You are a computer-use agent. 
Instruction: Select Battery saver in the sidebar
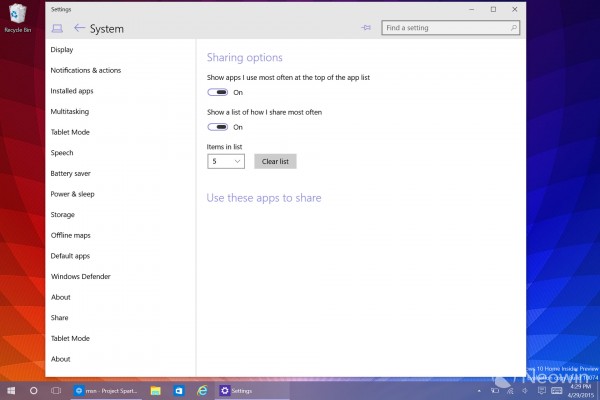pyautogui.click(x=71, y=173)
